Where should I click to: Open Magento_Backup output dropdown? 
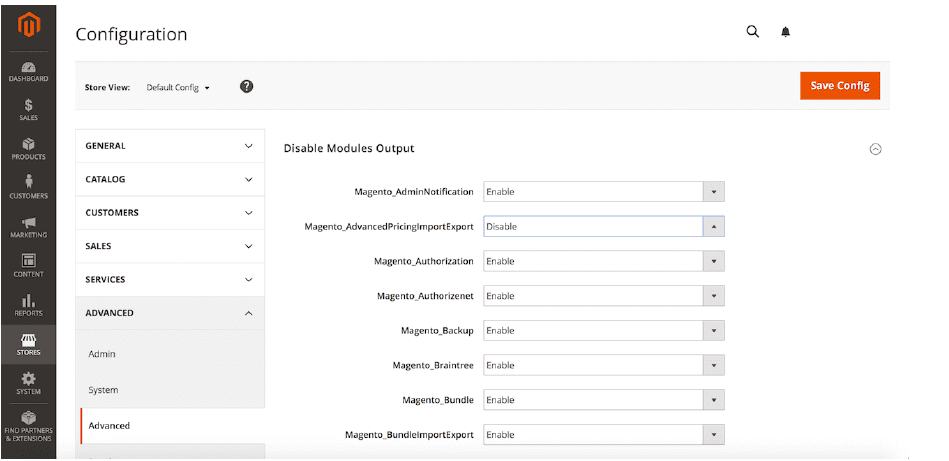603,331
